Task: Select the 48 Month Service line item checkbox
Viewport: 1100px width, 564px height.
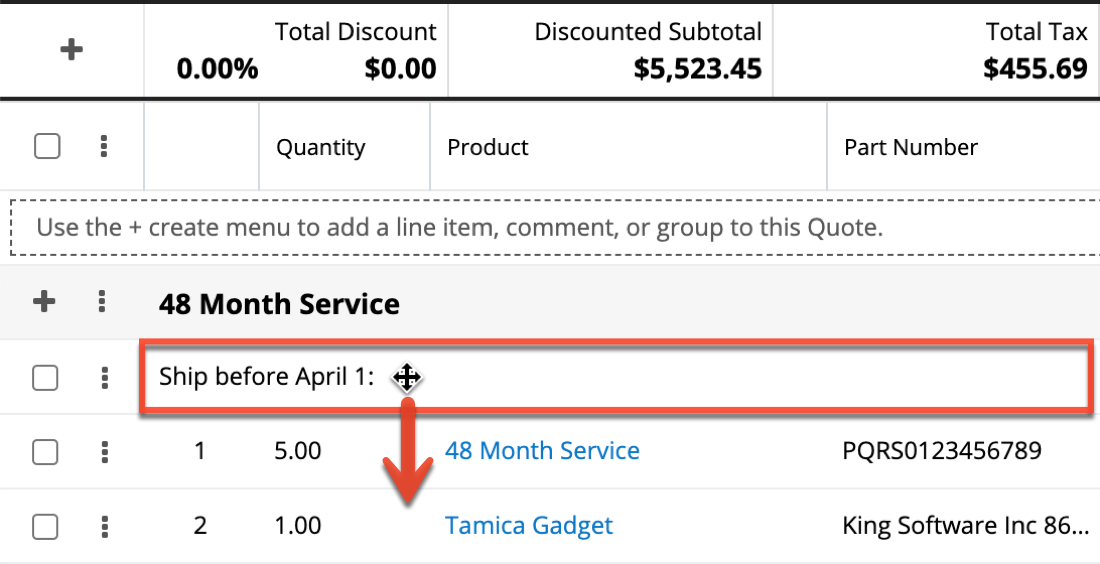Action: tap(46, 452)
